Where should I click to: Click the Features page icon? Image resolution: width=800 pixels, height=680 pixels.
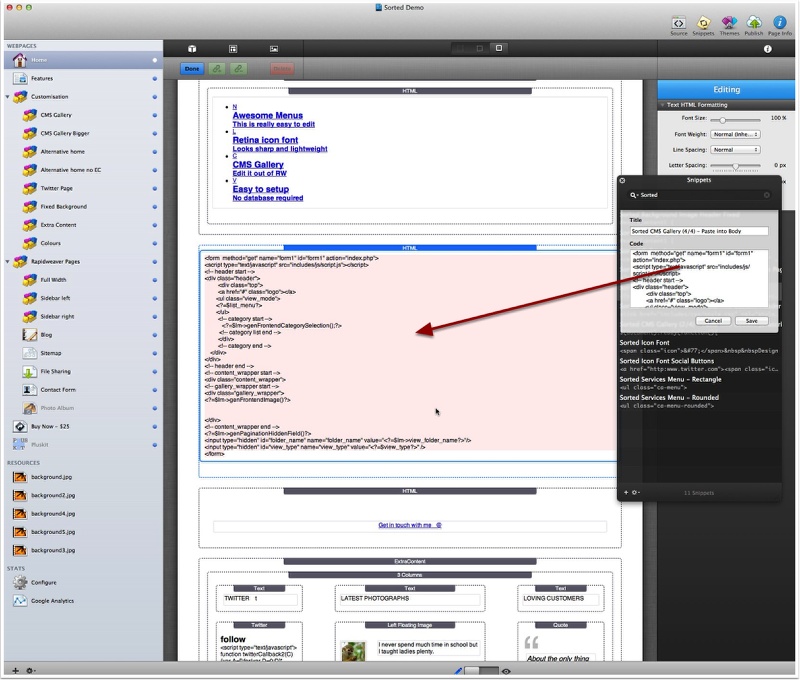(20, 79)
